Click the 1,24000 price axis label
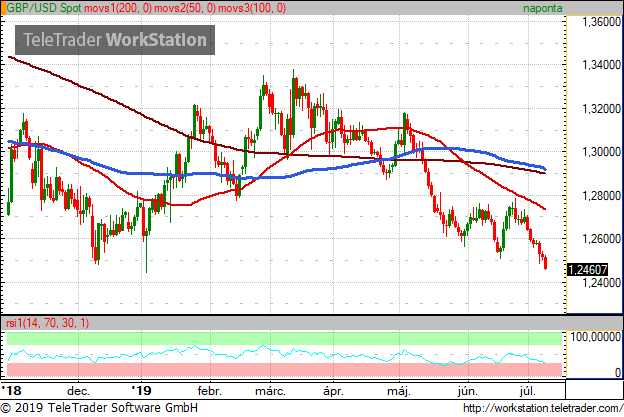 point(601,283)
